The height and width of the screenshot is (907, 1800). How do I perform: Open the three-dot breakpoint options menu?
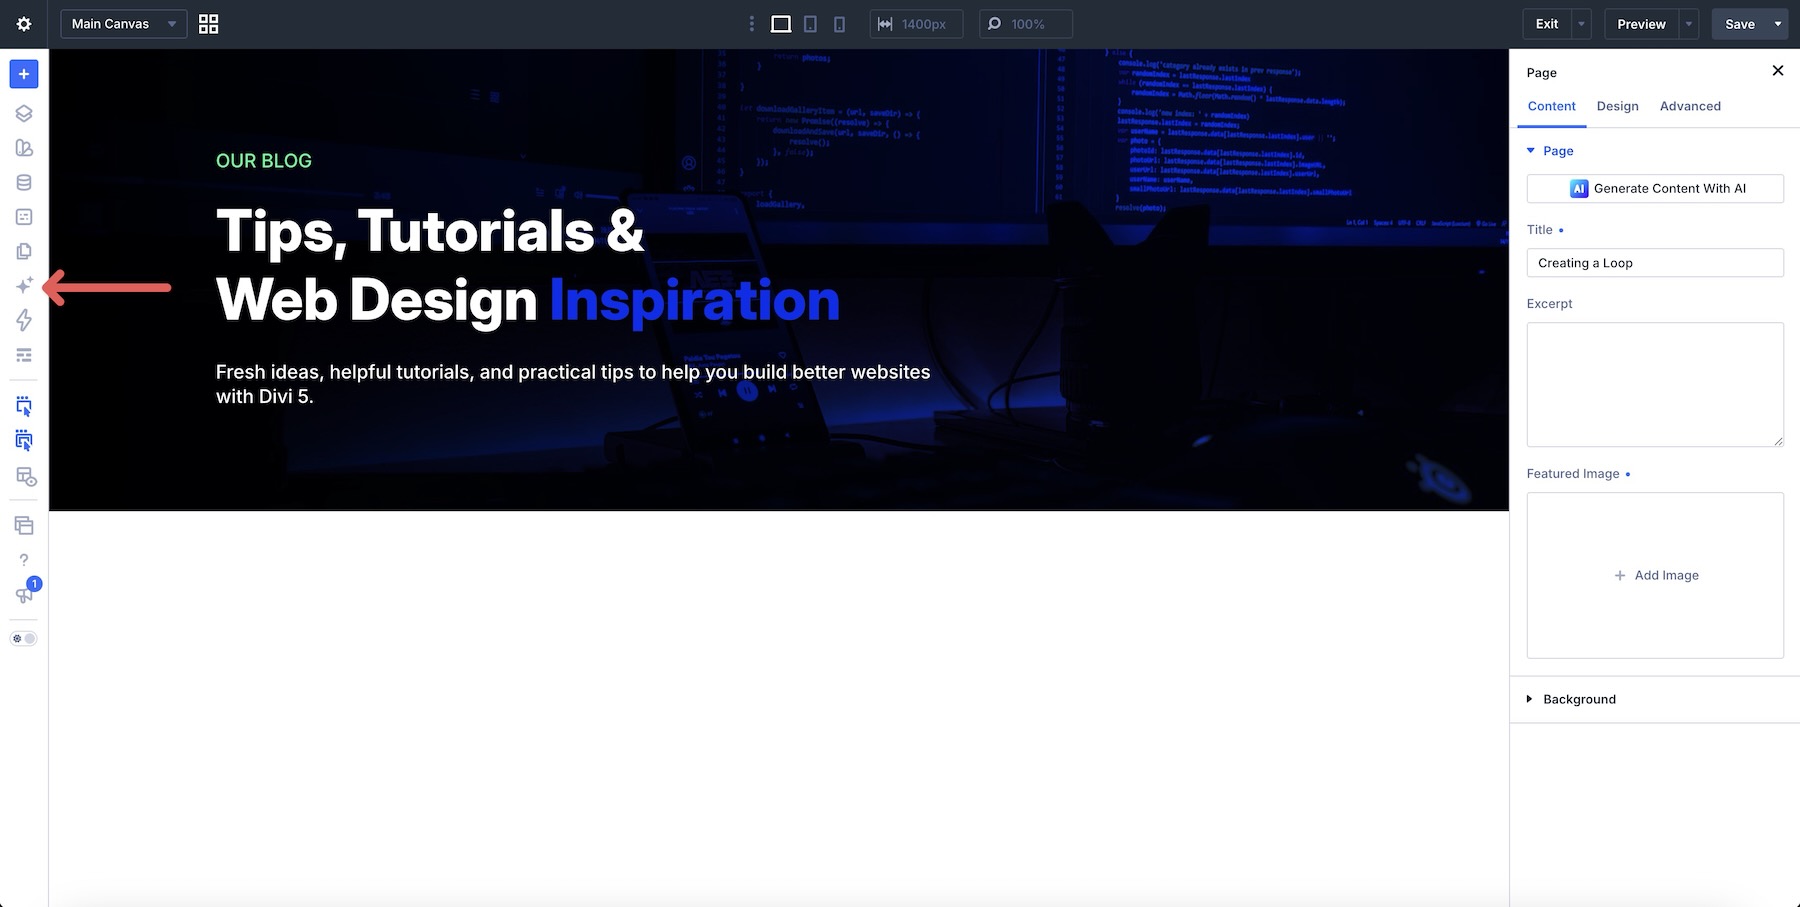(752, 24)
